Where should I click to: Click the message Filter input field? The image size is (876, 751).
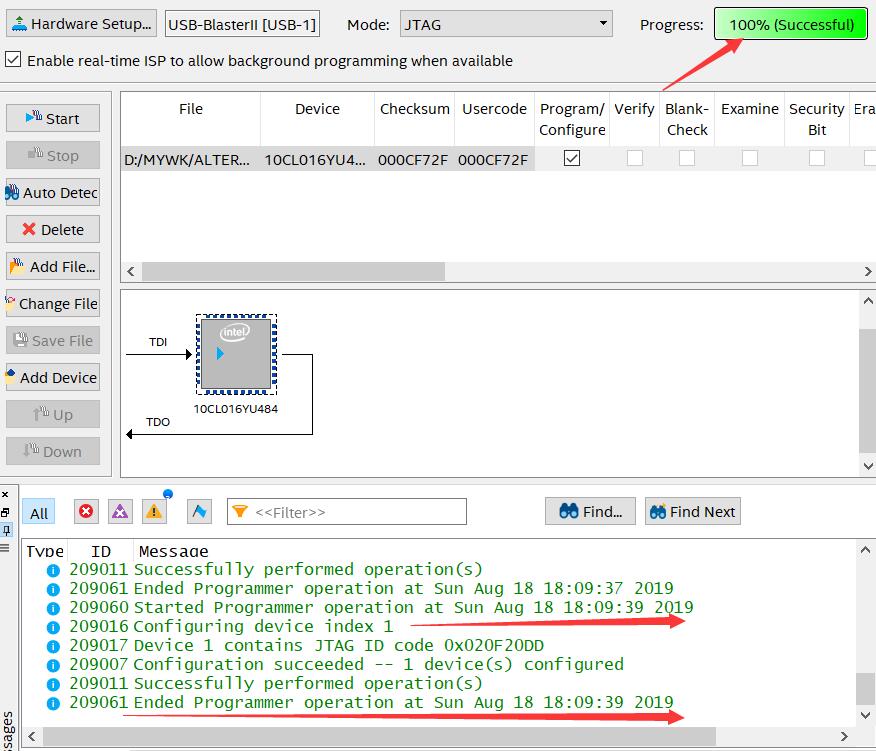pyautogui.click(x=347, y=512)
